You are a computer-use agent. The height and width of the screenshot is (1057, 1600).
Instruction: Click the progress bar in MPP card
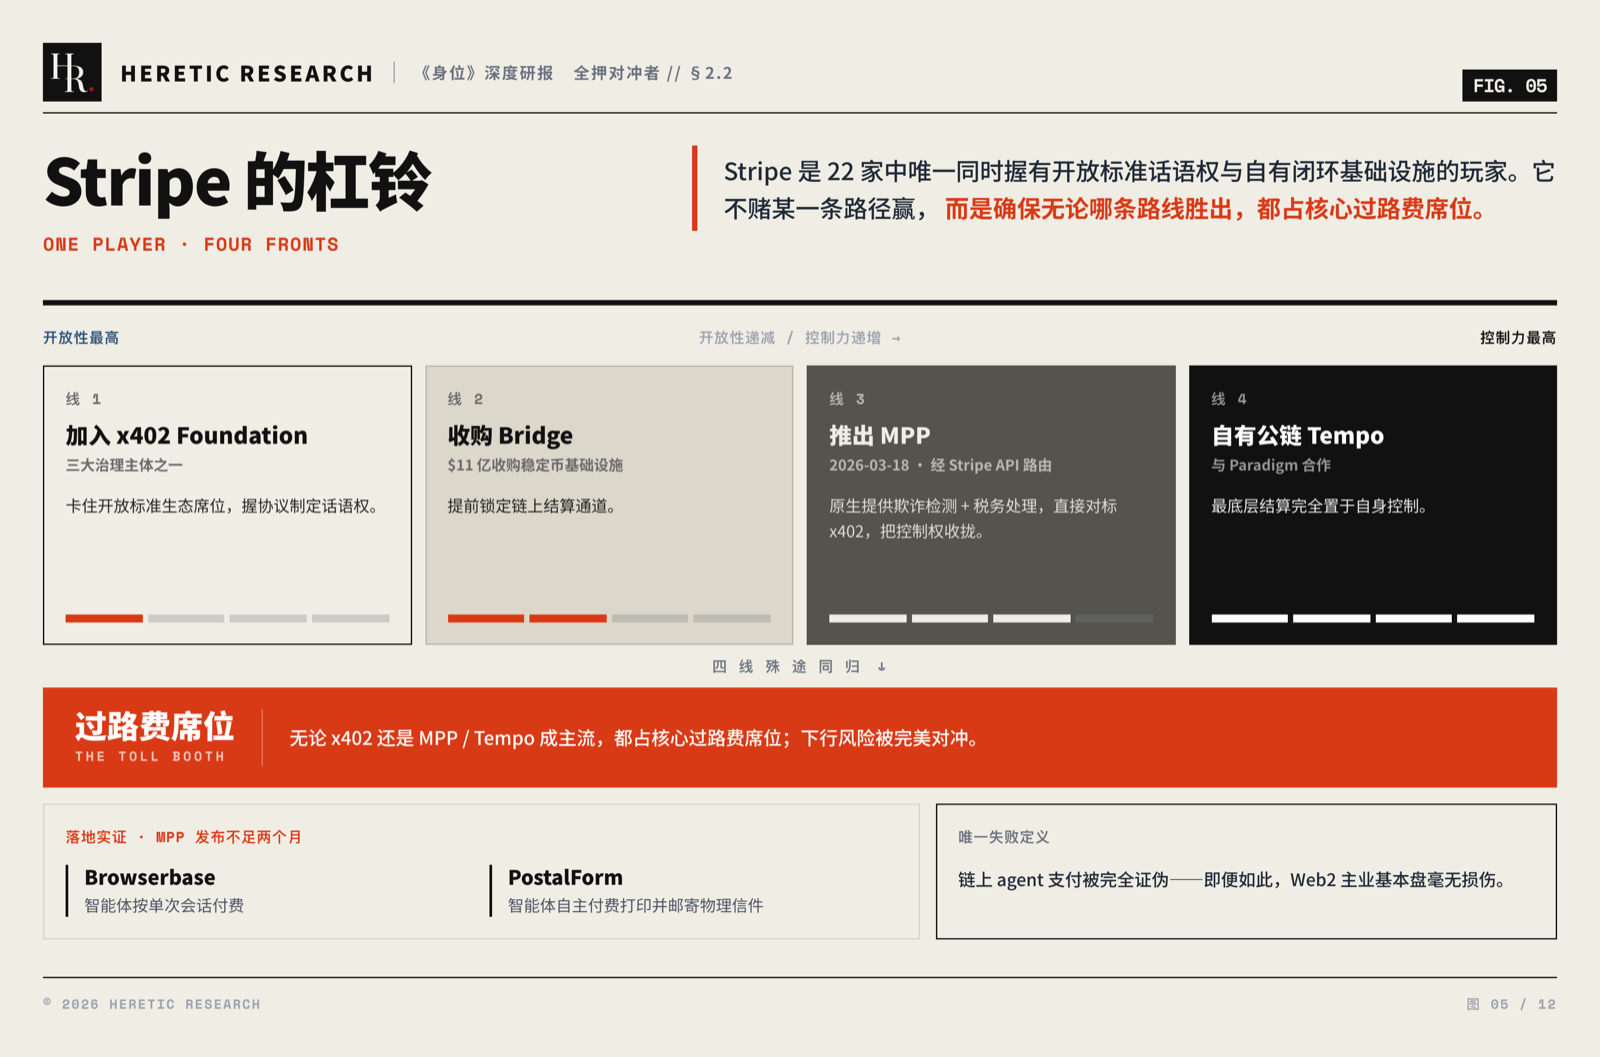[991, 618]
